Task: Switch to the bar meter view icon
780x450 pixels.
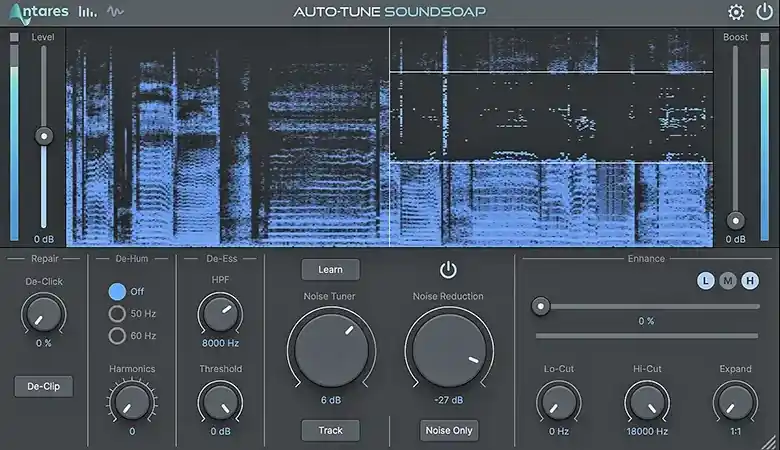Action: click(x=87, y=11)
